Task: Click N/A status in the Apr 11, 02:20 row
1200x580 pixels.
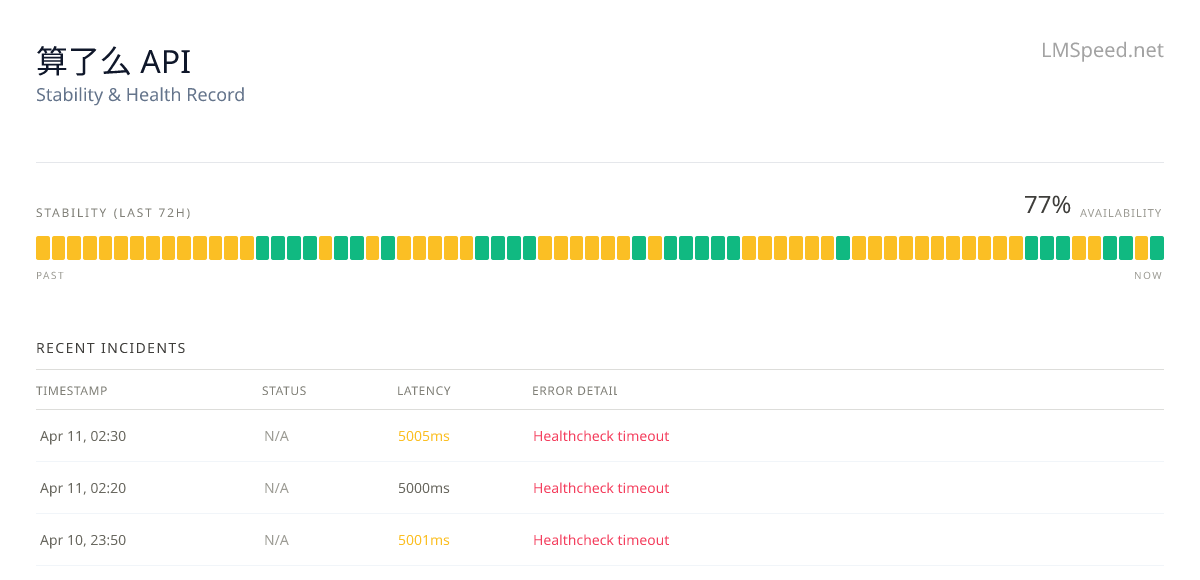Action: 276,488
